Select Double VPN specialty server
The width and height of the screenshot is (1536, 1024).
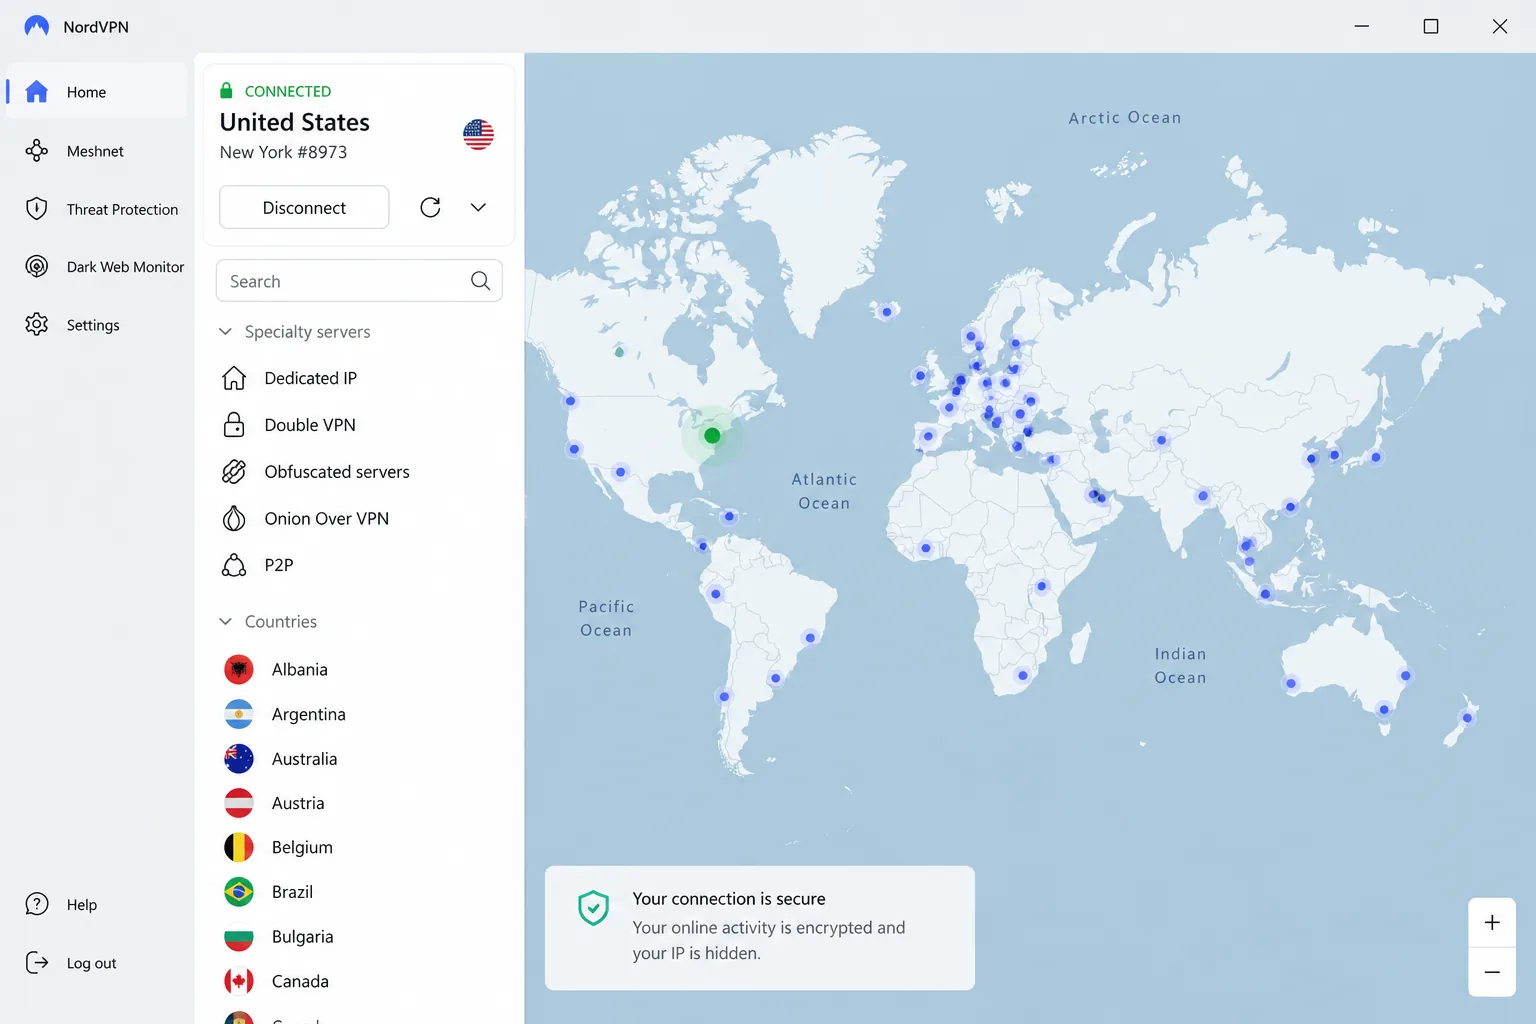click(360, 425)
